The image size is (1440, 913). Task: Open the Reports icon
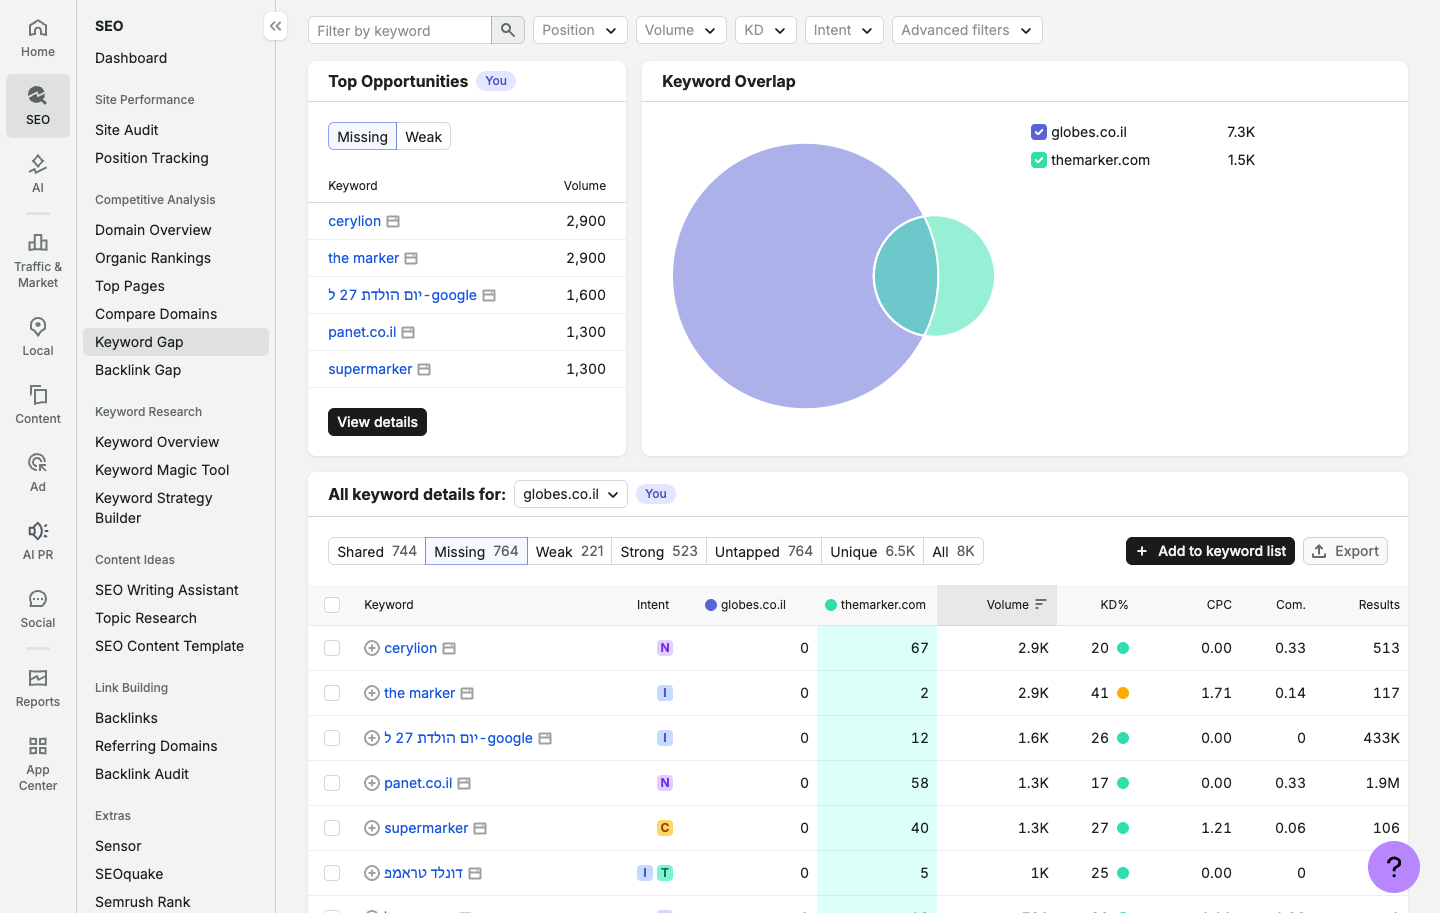click(x=38, y=688)
